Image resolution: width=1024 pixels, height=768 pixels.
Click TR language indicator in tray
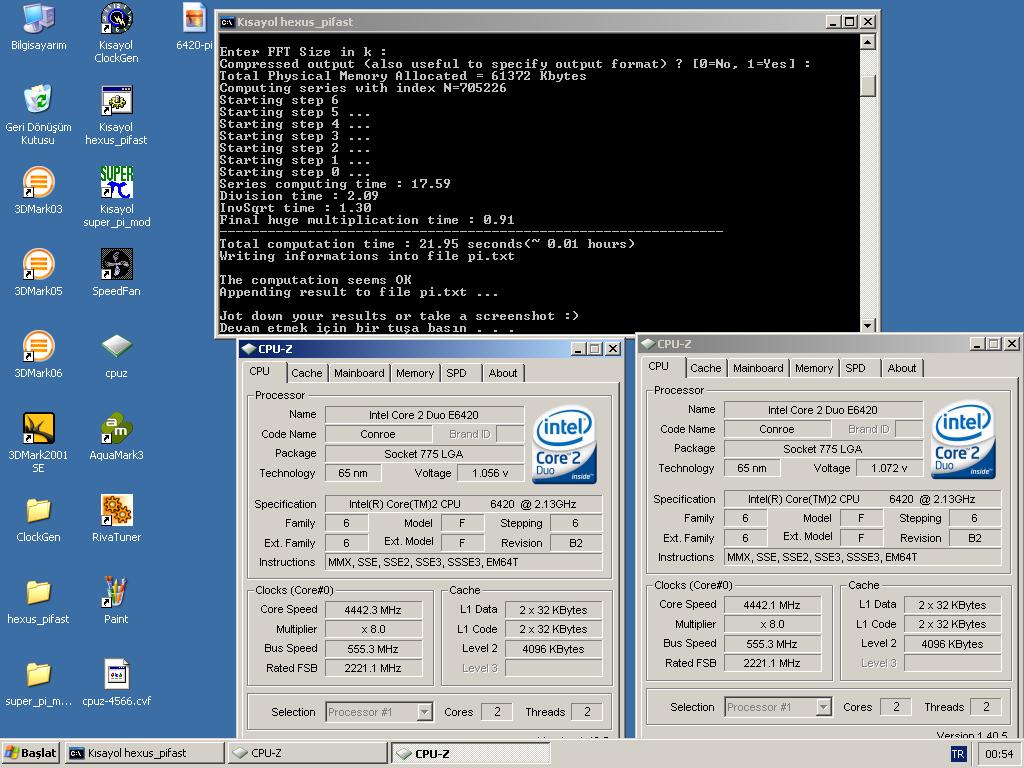point(958,754)
